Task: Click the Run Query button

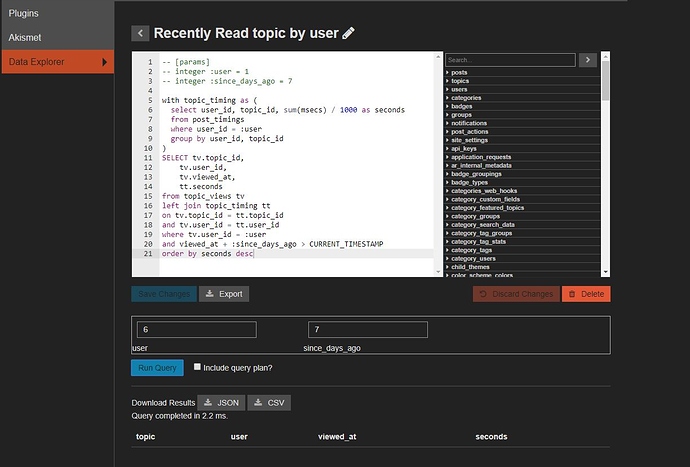Action: [x=158, y=368]
